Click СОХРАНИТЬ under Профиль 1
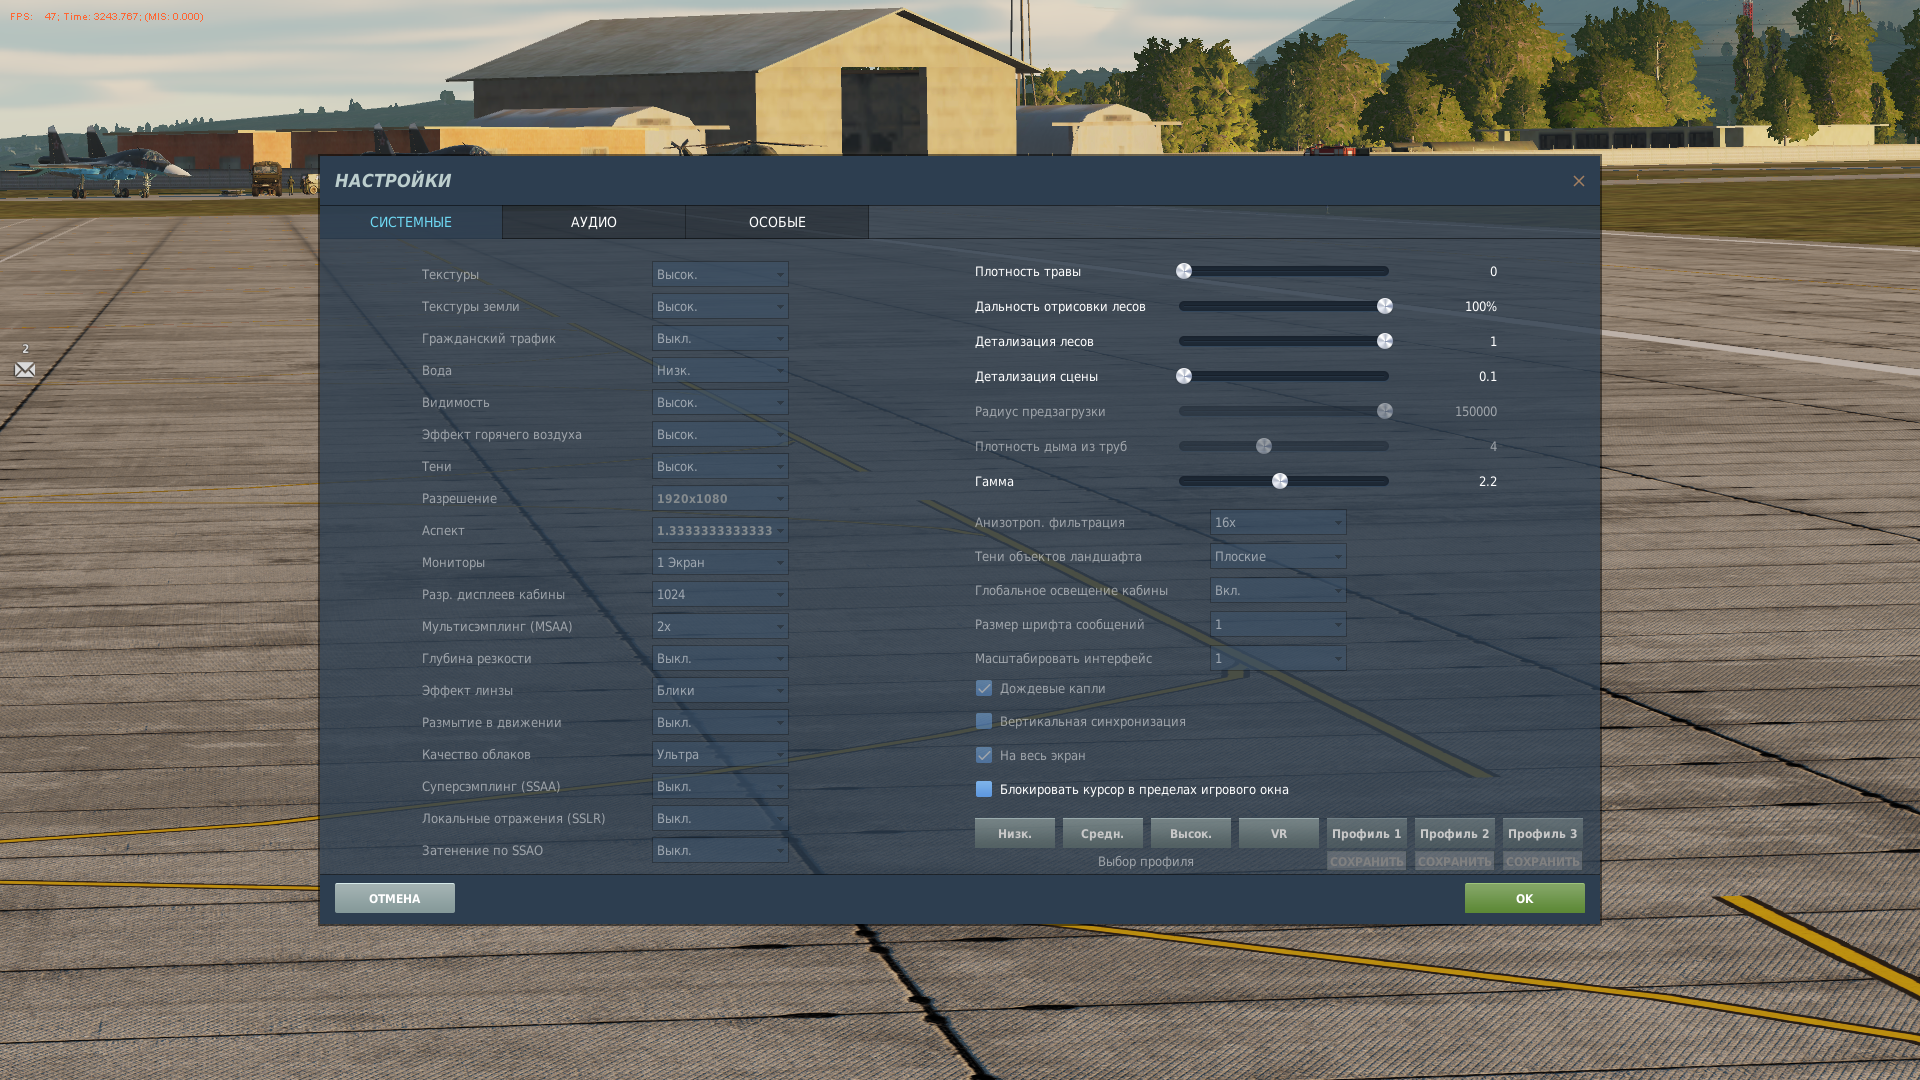Viewport: 1920px width, 1080px height. (x=1367, y=861)
